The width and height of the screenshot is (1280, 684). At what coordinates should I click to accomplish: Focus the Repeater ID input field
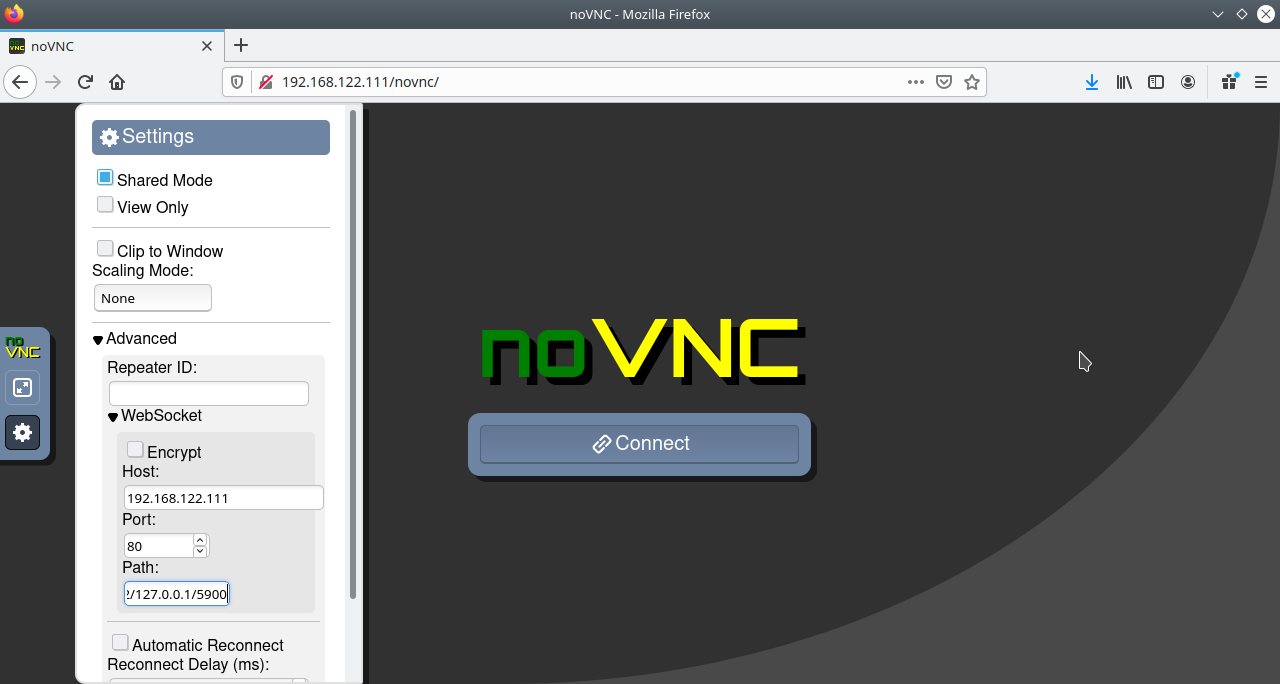pos(209,394)
